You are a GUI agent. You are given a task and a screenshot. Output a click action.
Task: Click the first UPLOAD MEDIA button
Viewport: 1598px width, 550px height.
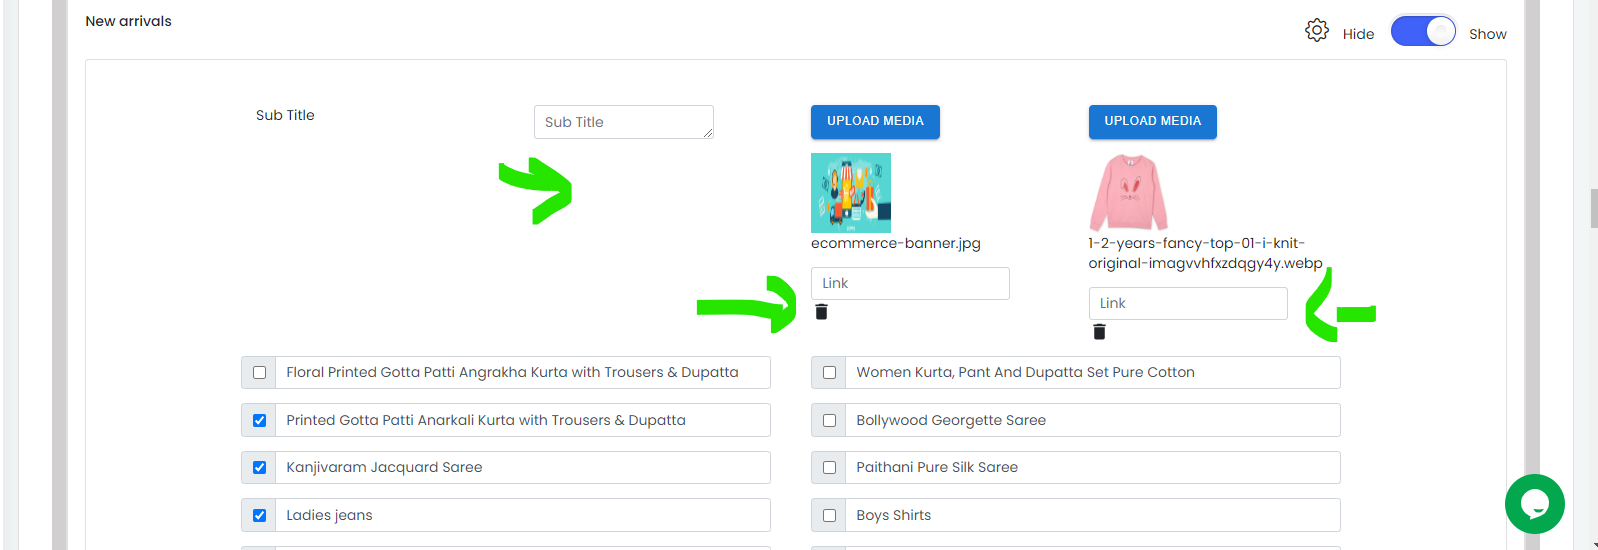click(875, 121)
